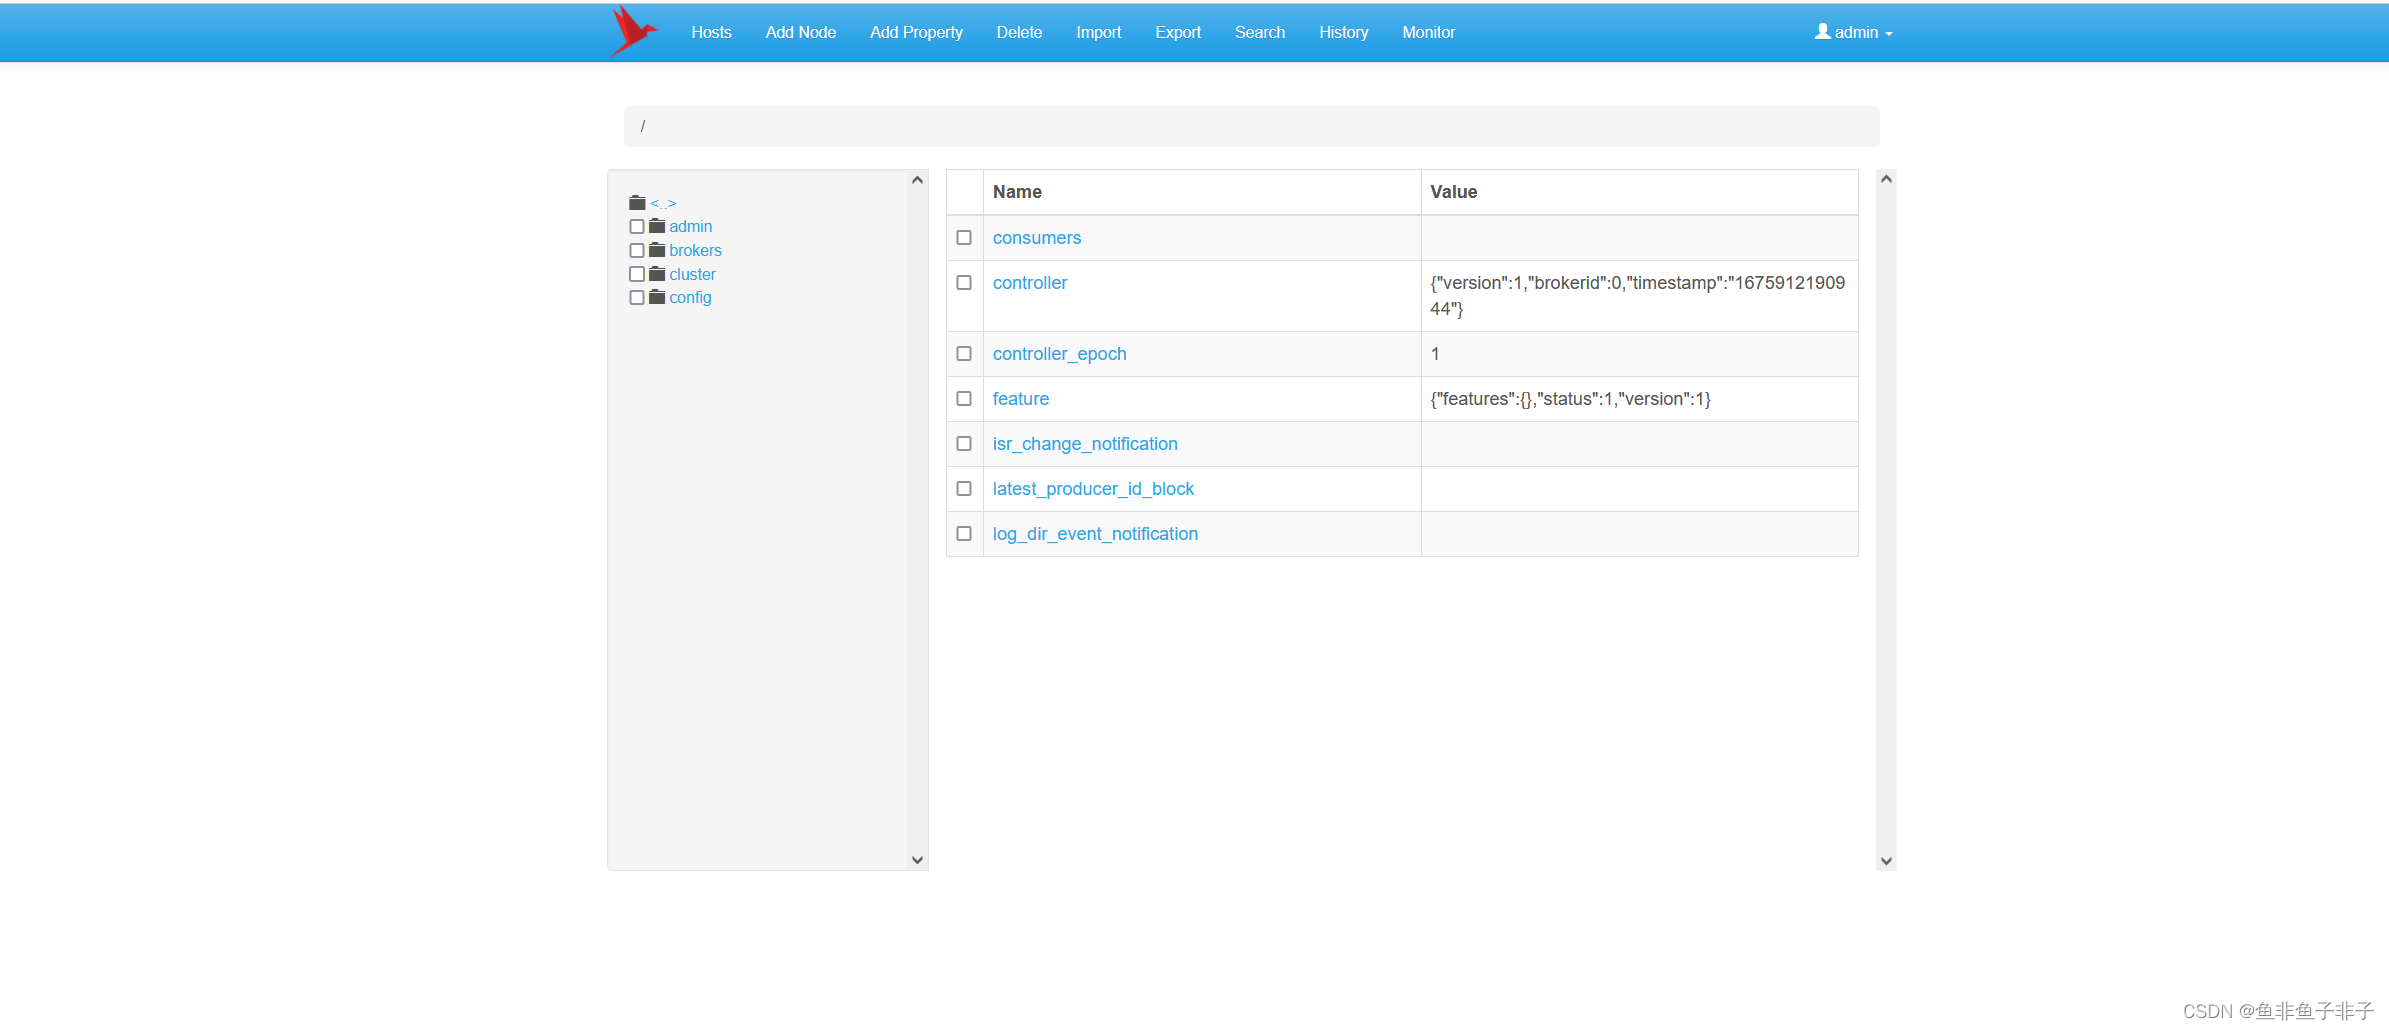2389x1030 pixels.
Task: Click the admin folder icon
Action: (657, 226)
